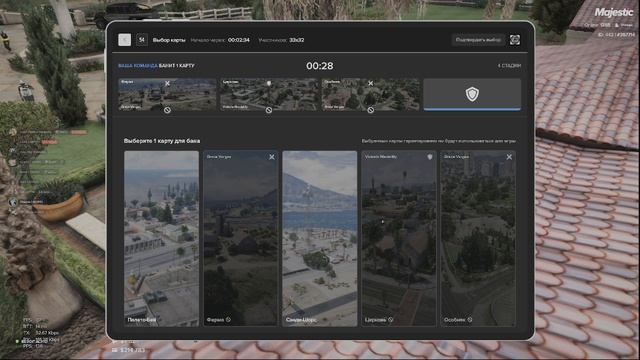Viewport: 640px width, 360px height.
Task: Click the X icon on the large Ферма map card
Action: point(272,157)
